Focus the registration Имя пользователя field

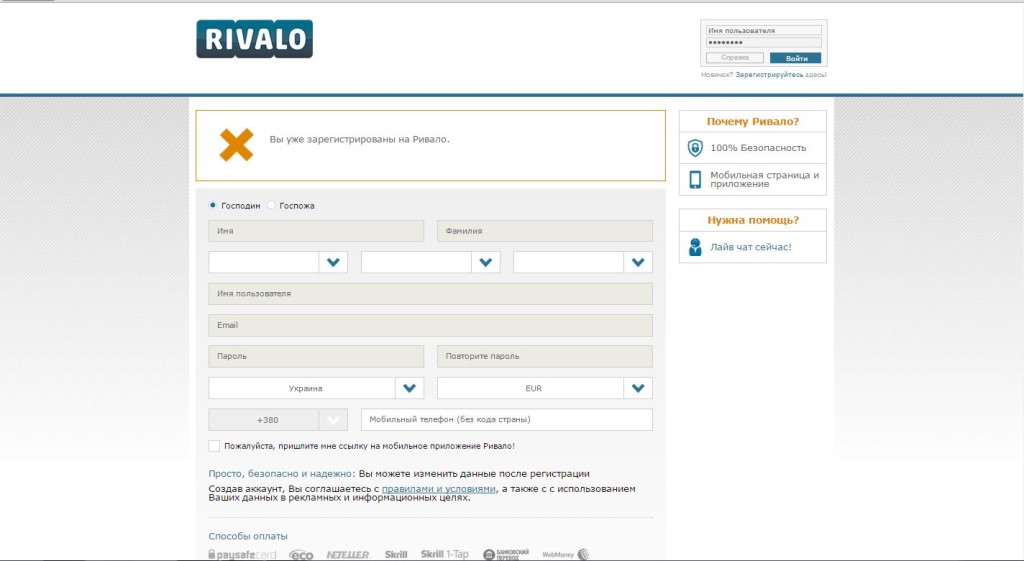(x=430, y=294)
